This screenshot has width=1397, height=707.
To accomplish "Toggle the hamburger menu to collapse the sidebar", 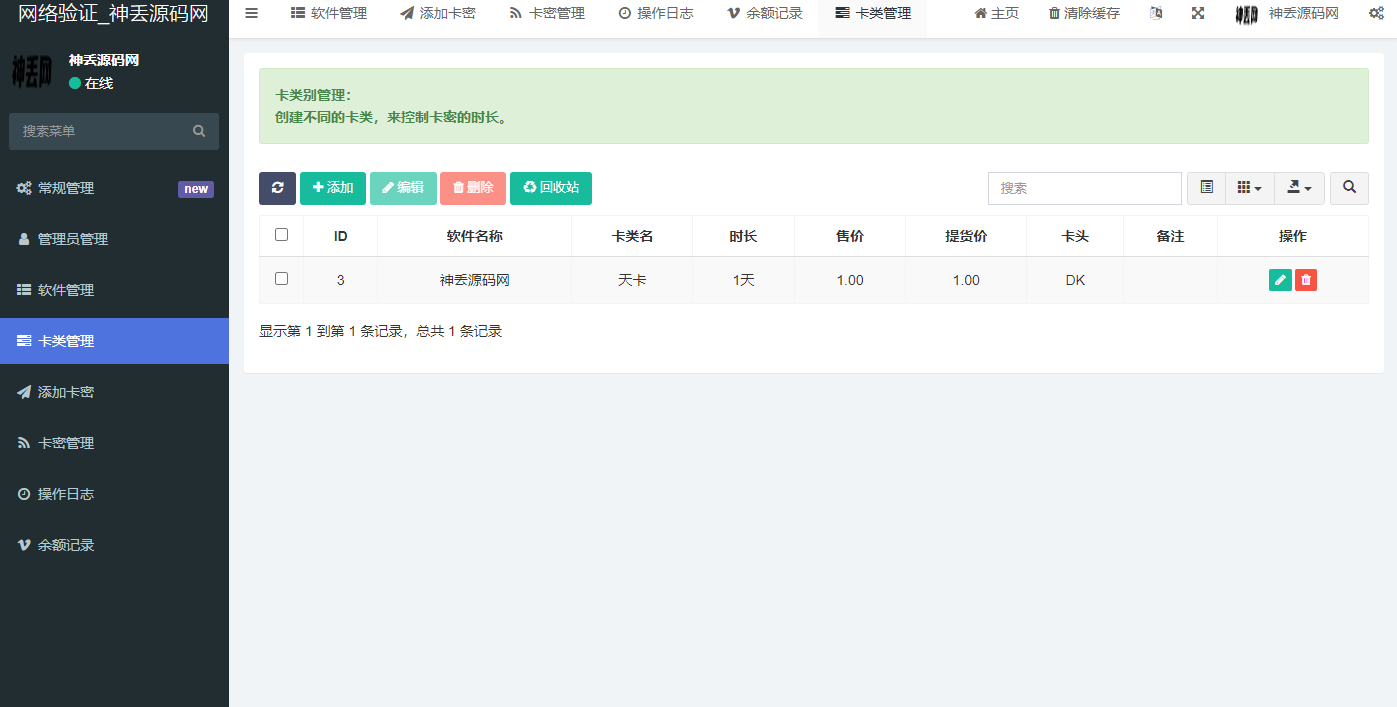I will (251, 13).
